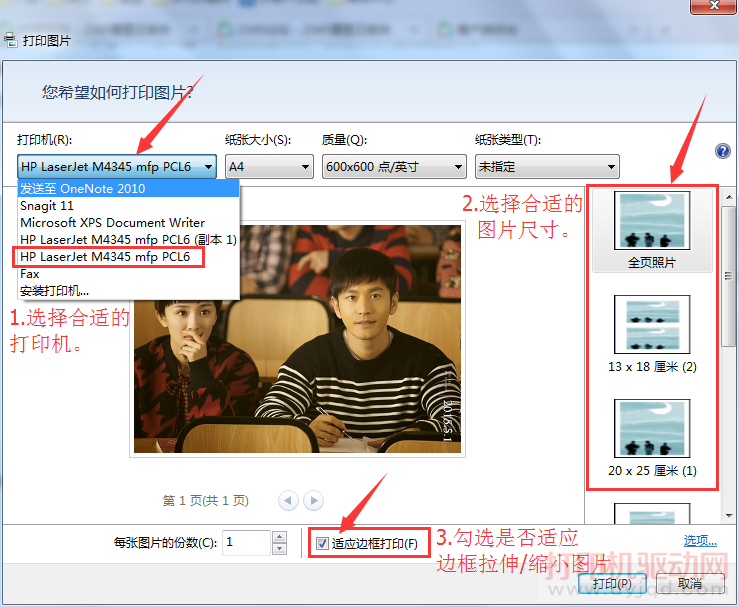Select HP LaserJet M4345 mfp PCL6 (副本 1)
Image resolution: width=739 pixels, height=607 pixels.
tap(129, 240)
